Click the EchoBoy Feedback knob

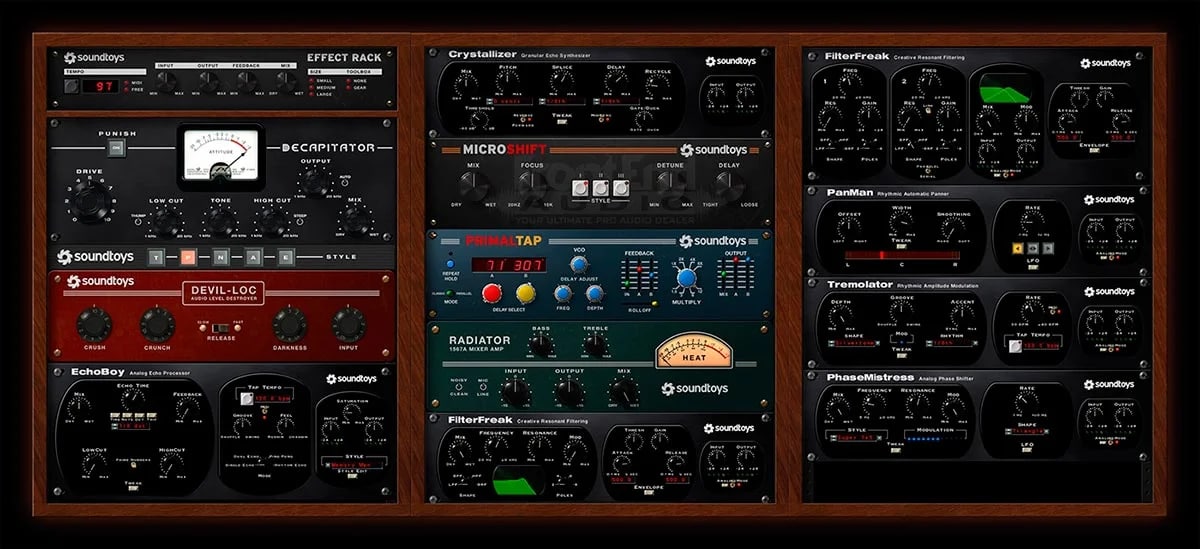(x=187, y=407)
